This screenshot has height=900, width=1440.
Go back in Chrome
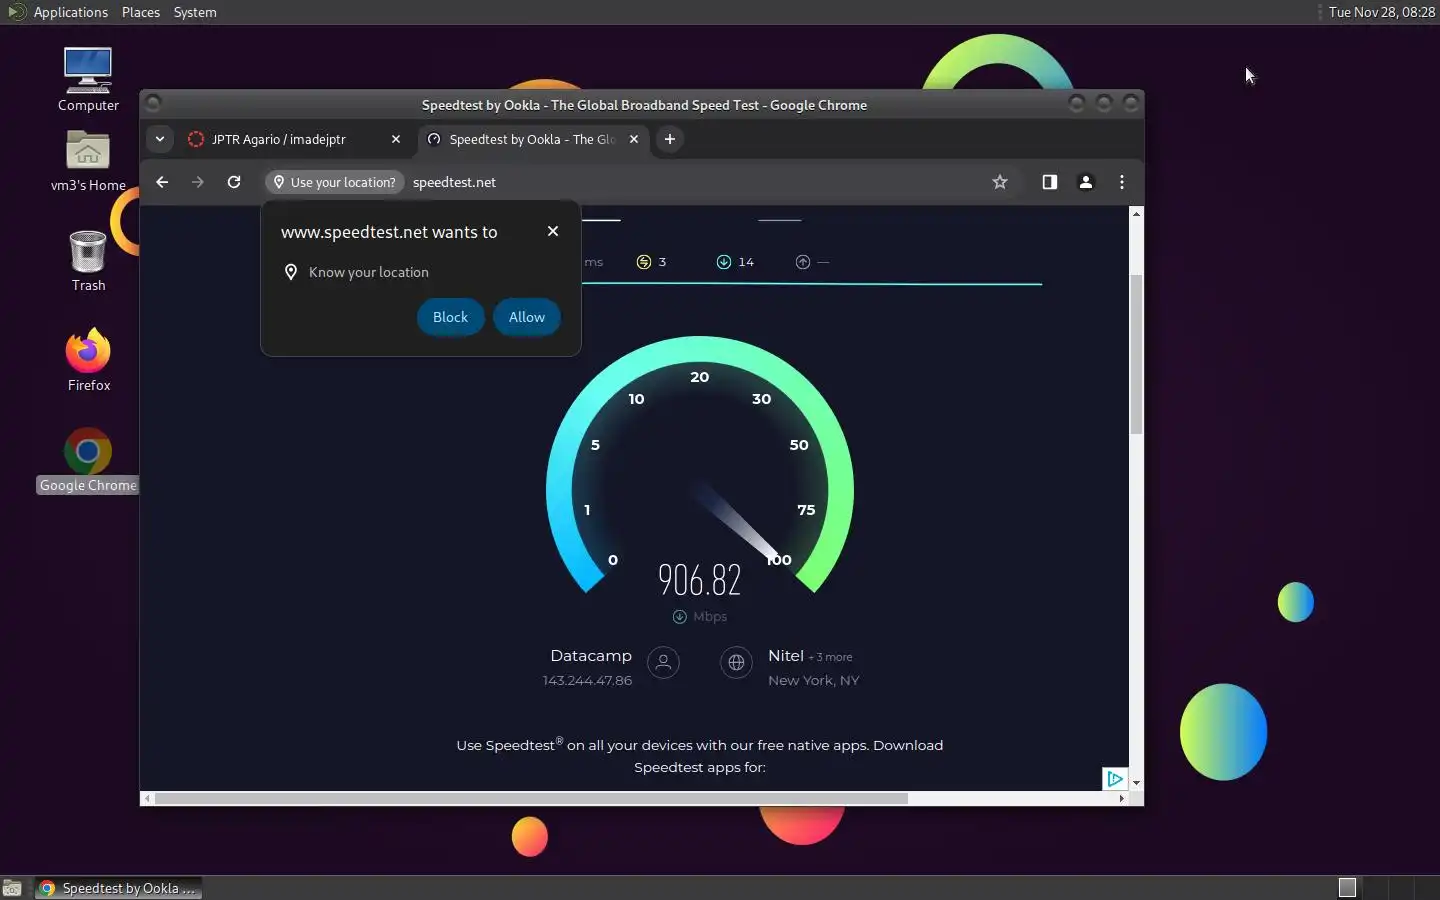162,182
